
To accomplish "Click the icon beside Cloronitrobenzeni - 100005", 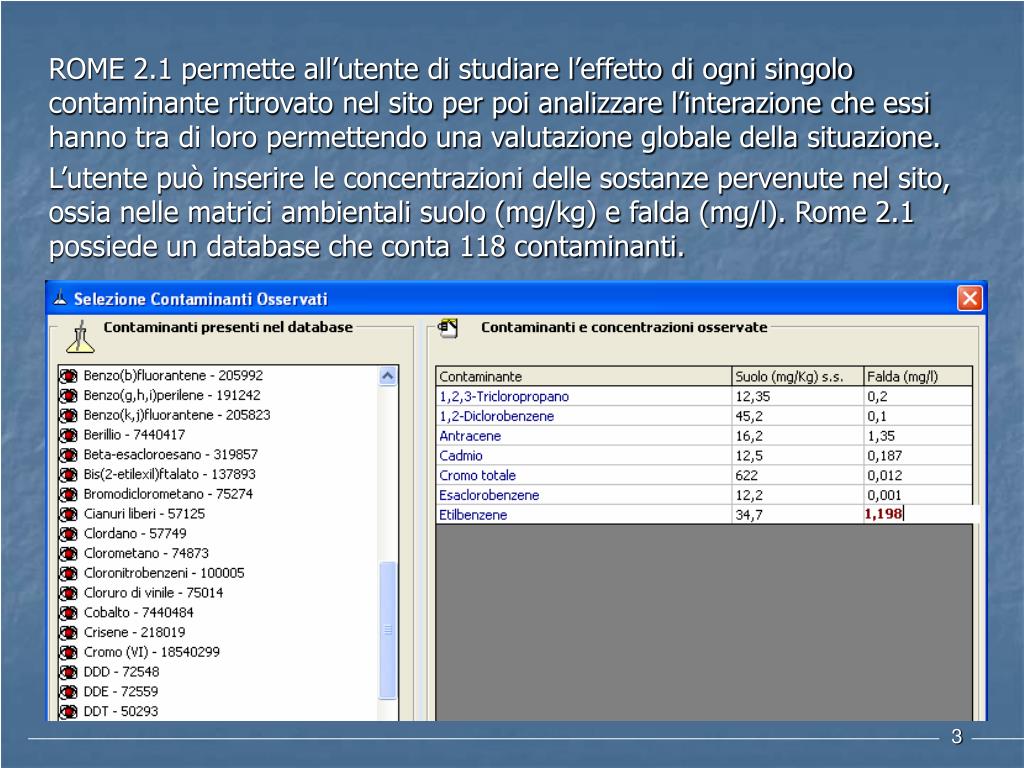I will coord(69,573).
